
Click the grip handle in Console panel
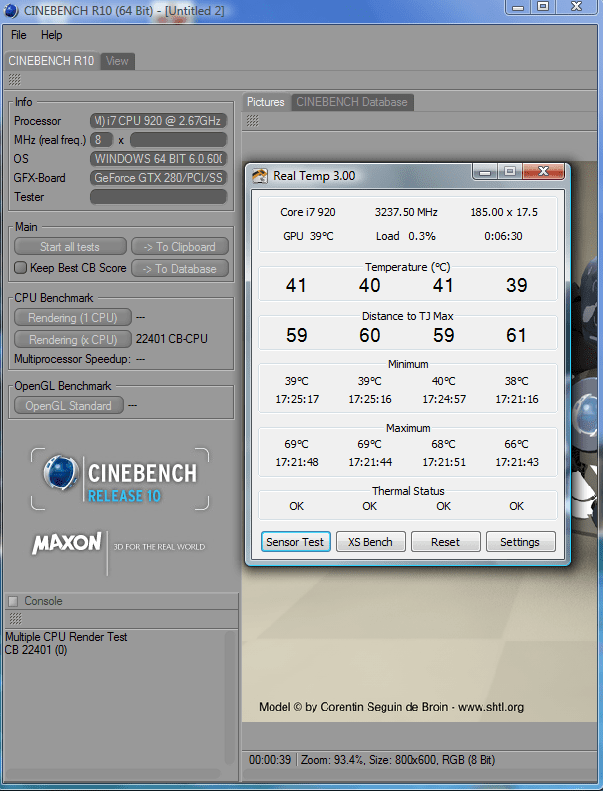[x=16, y=618]
